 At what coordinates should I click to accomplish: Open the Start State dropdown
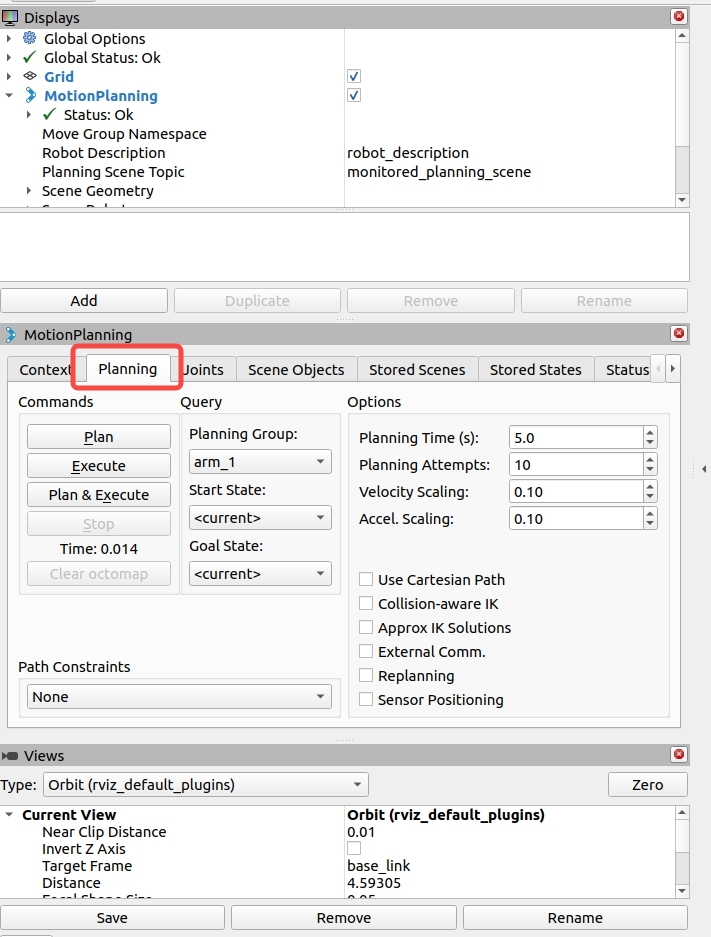tap(260, 518)
